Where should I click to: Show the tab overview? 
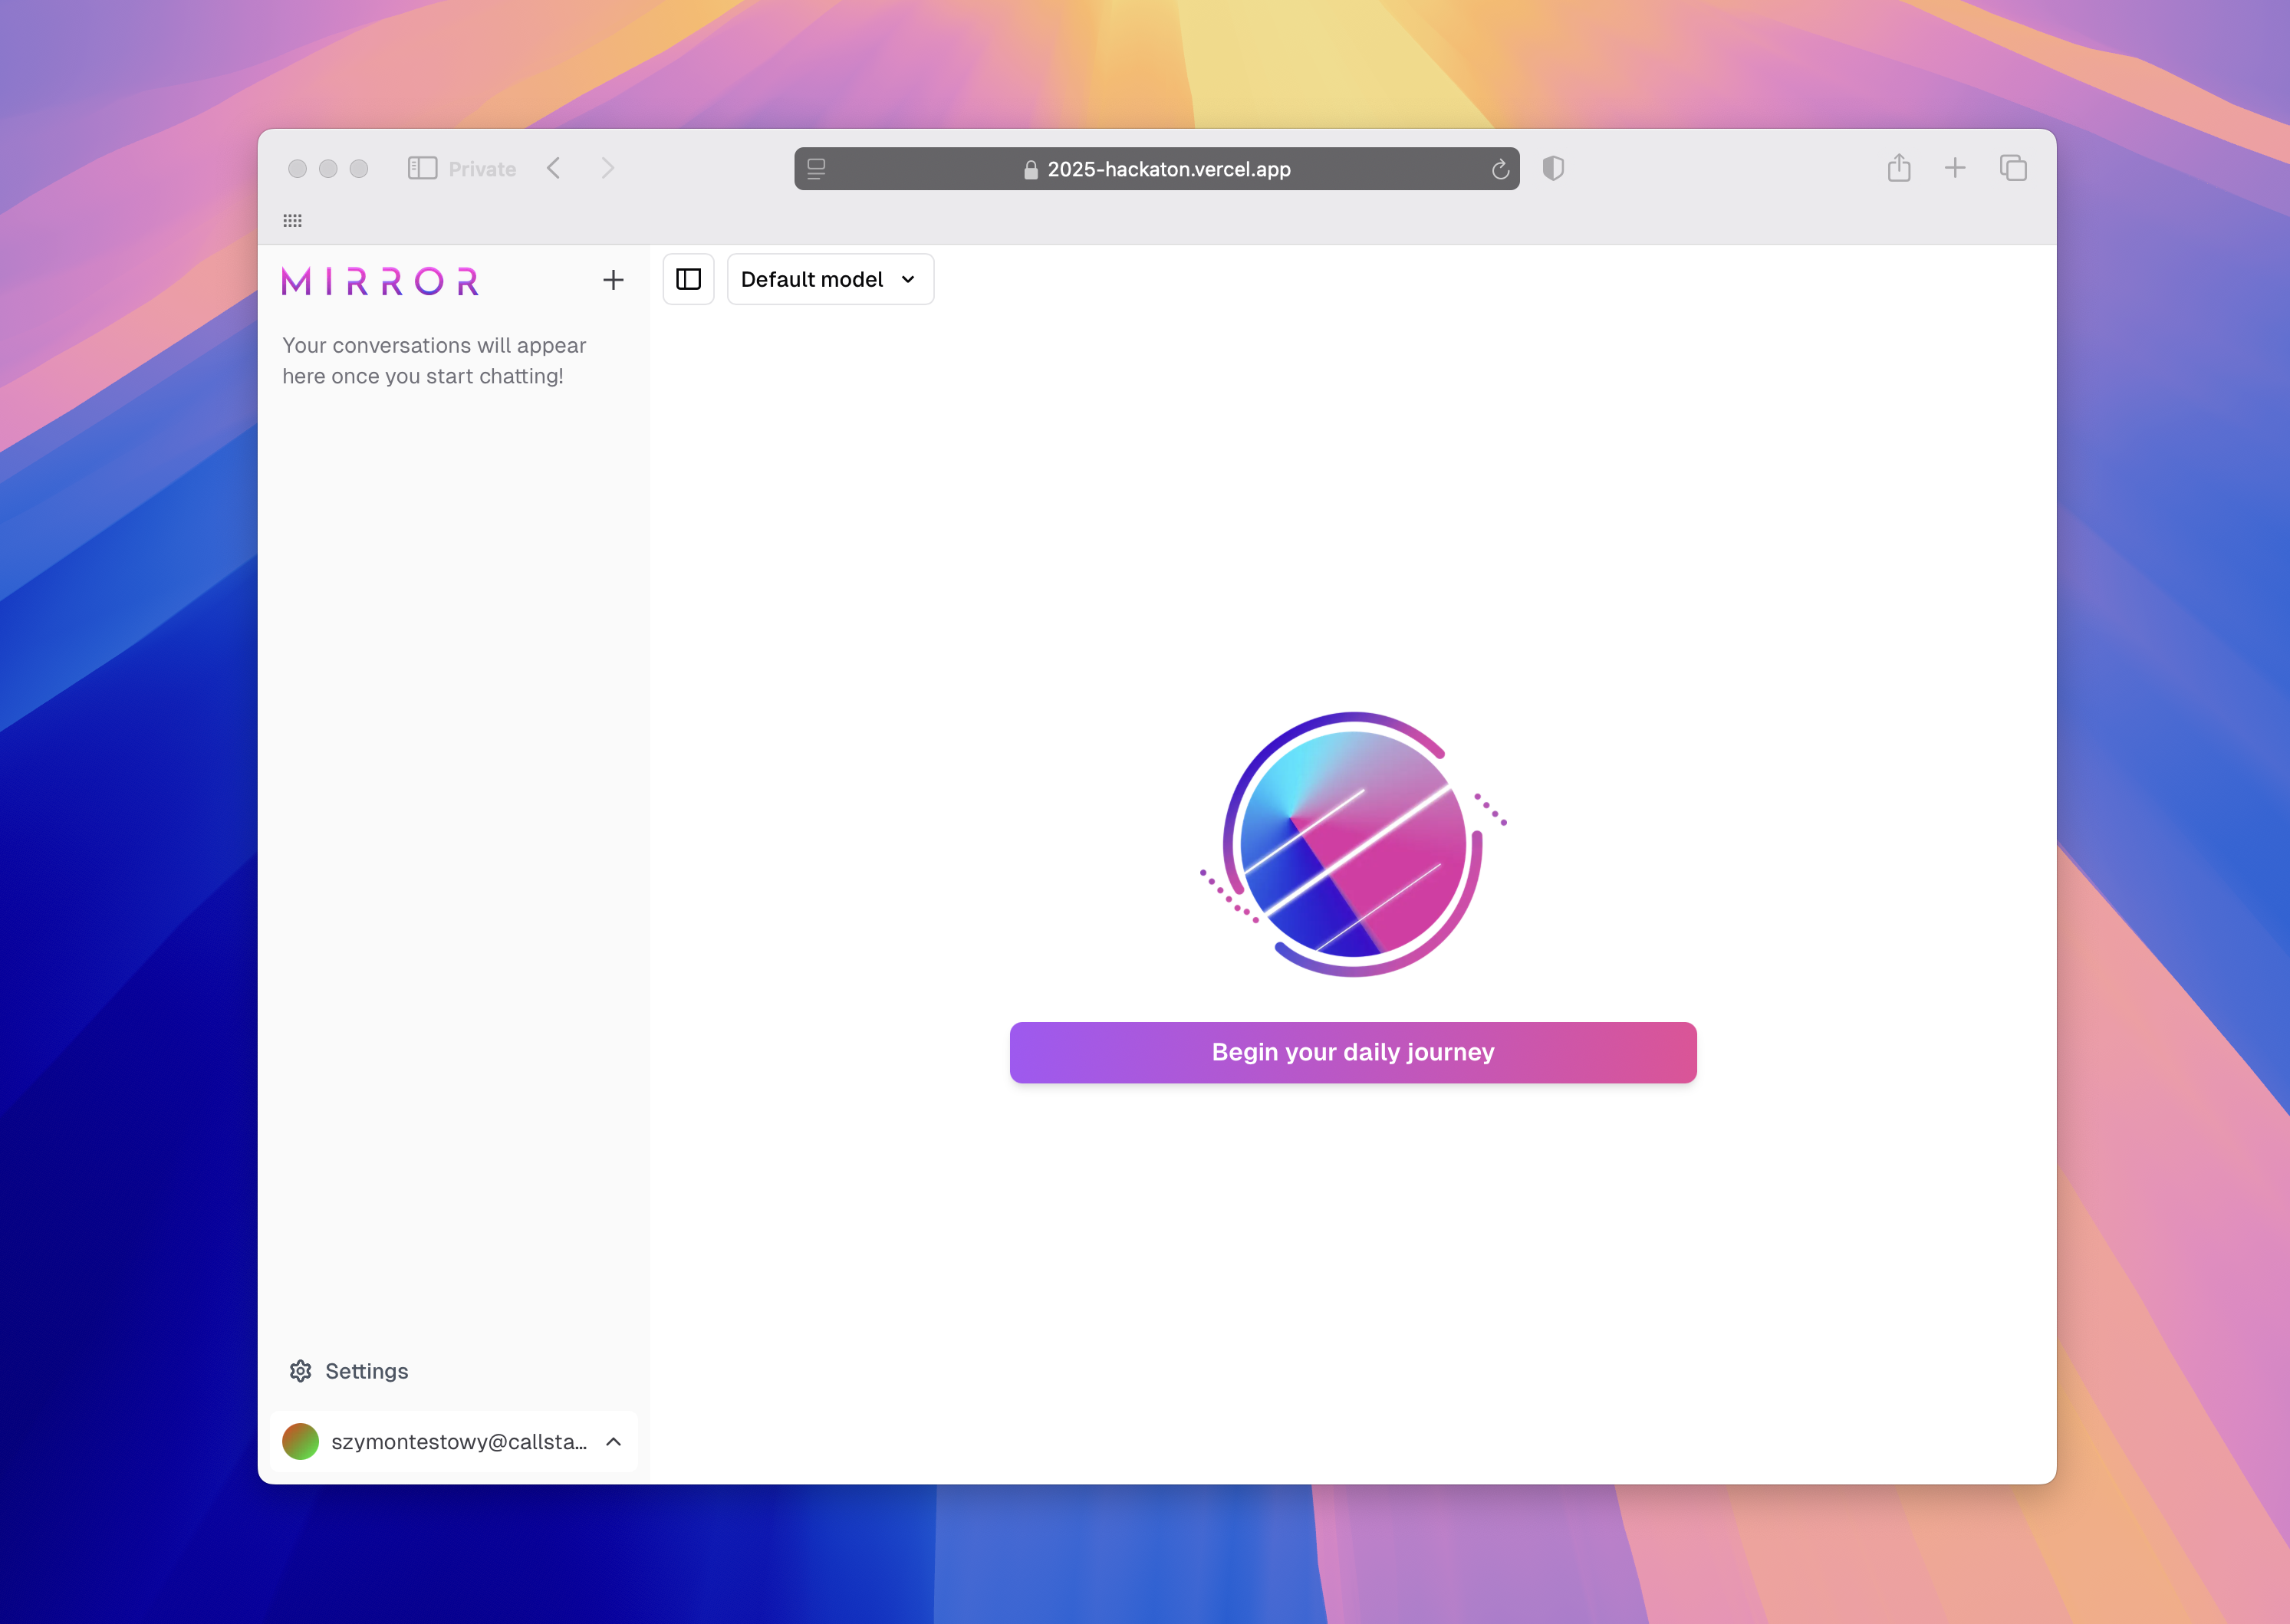pyautogui.click(x=2012, y=168)
